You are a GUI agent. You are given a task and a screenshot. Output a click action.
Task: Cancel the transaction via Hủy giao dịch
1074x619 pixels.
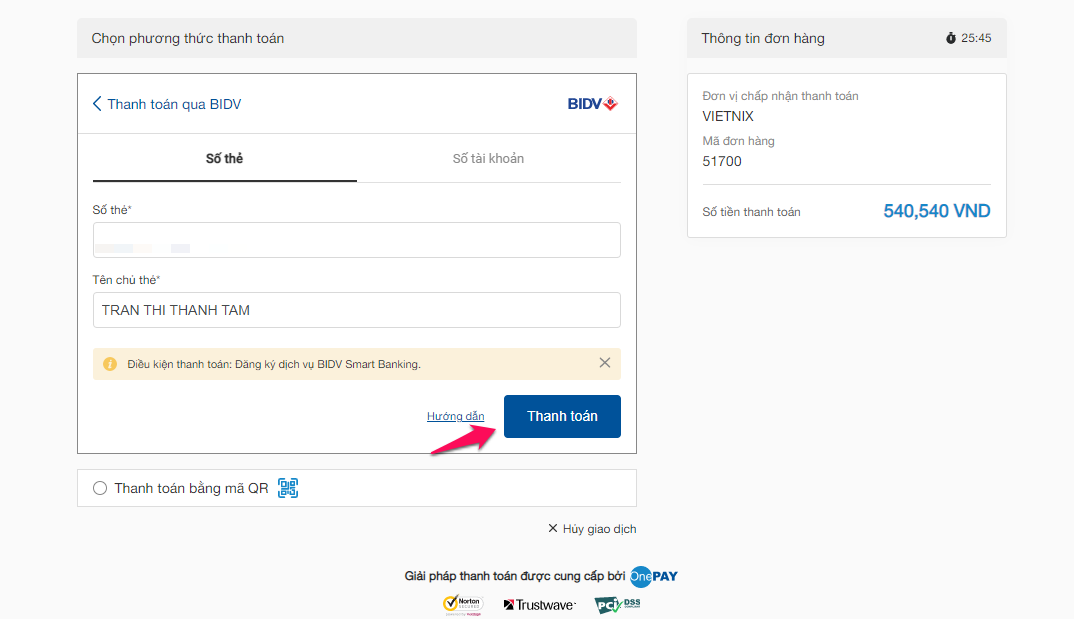pos(592,529)
